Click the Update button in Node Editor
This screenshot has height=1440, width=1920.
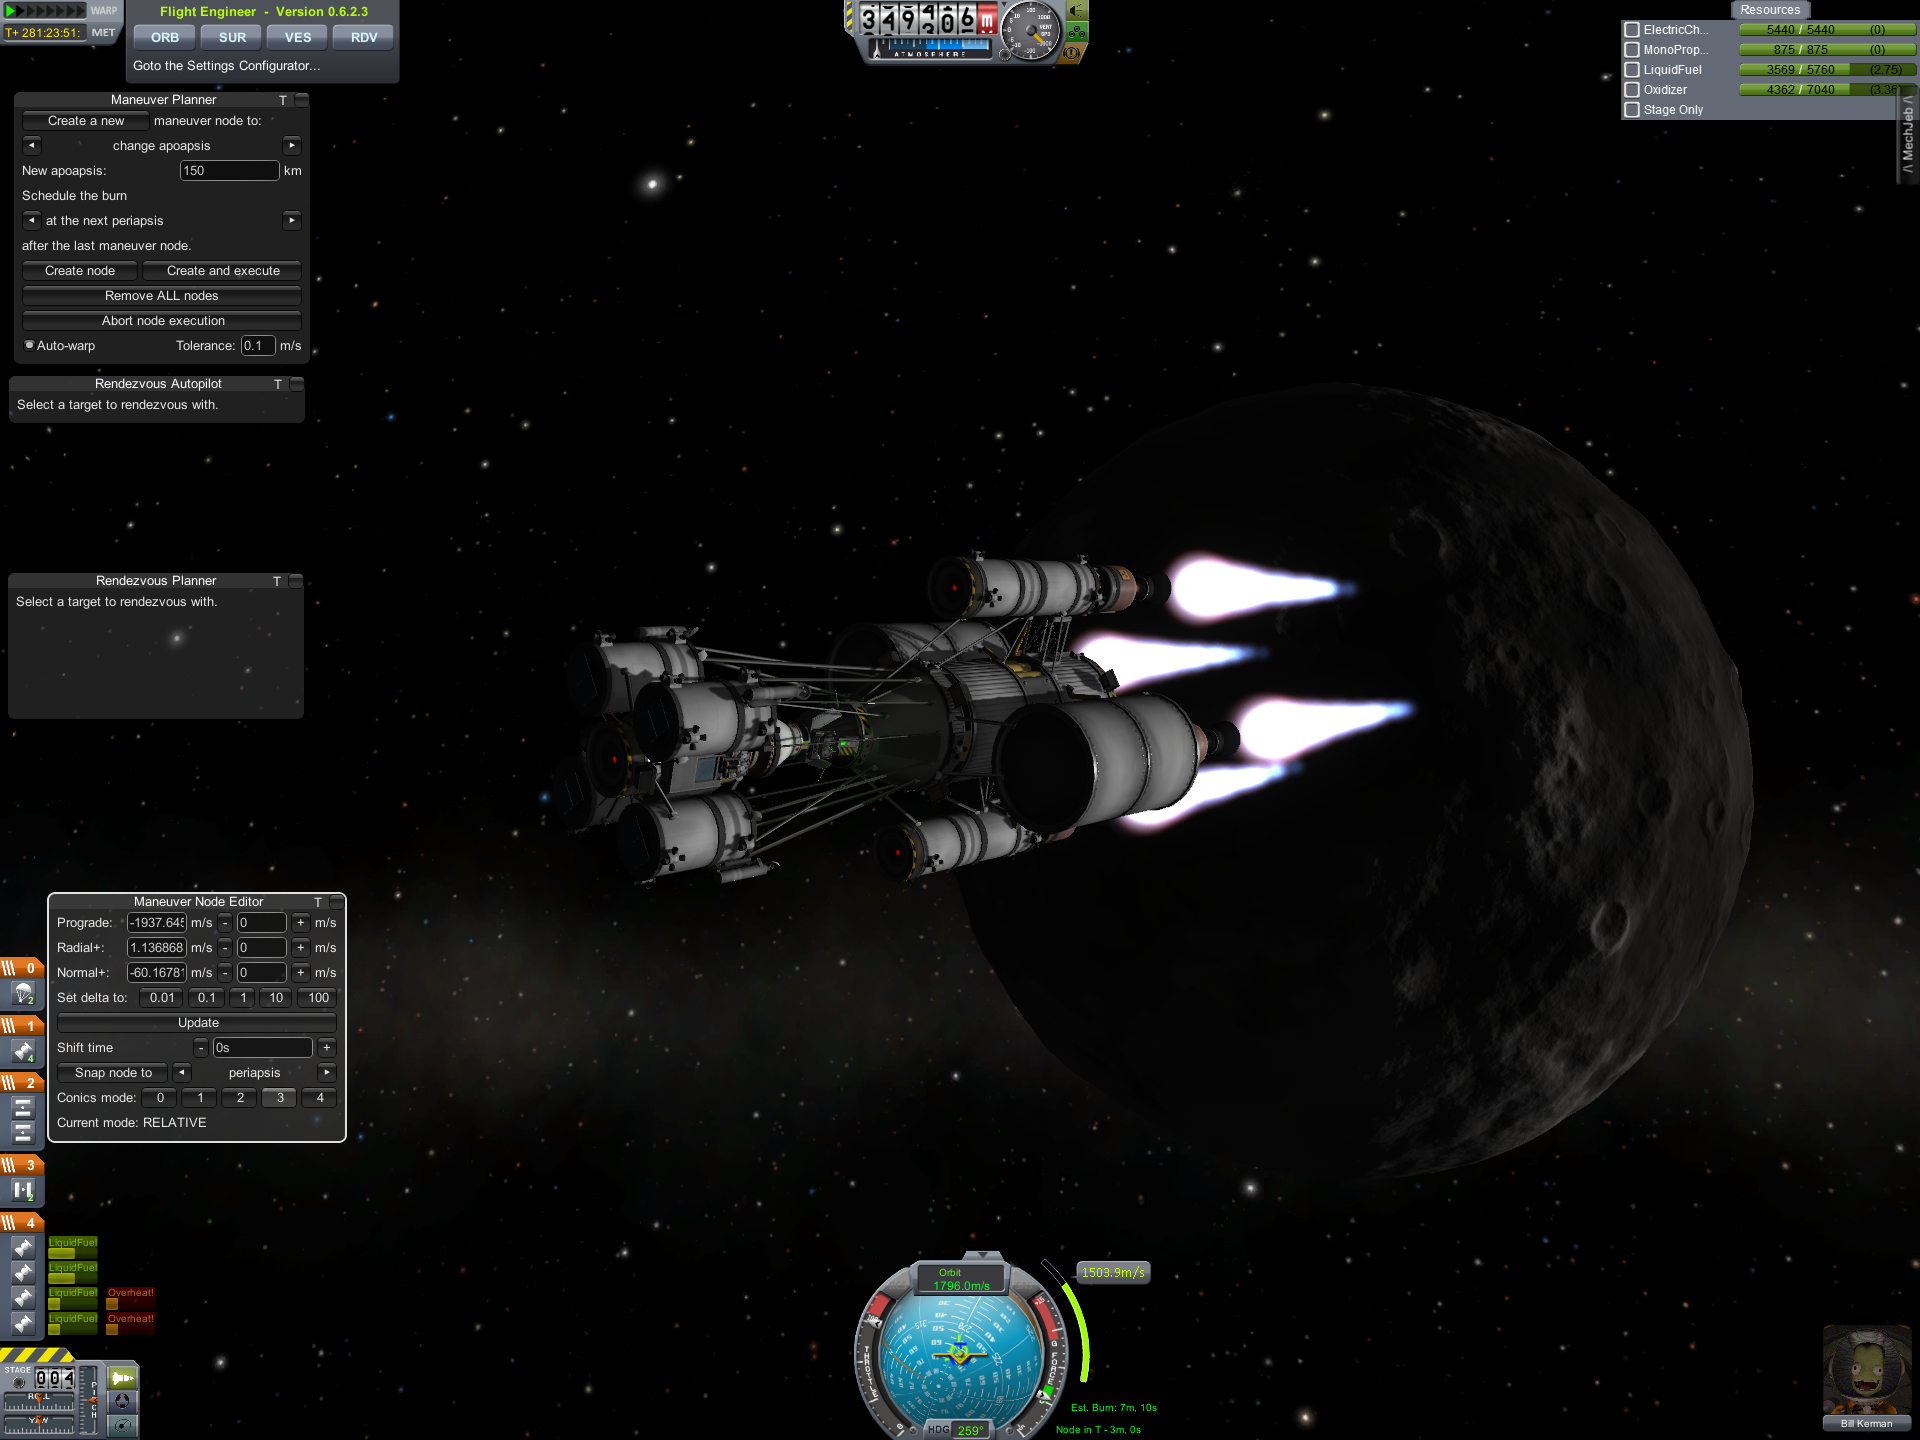pyautogui.click(x=197, y=1023)
